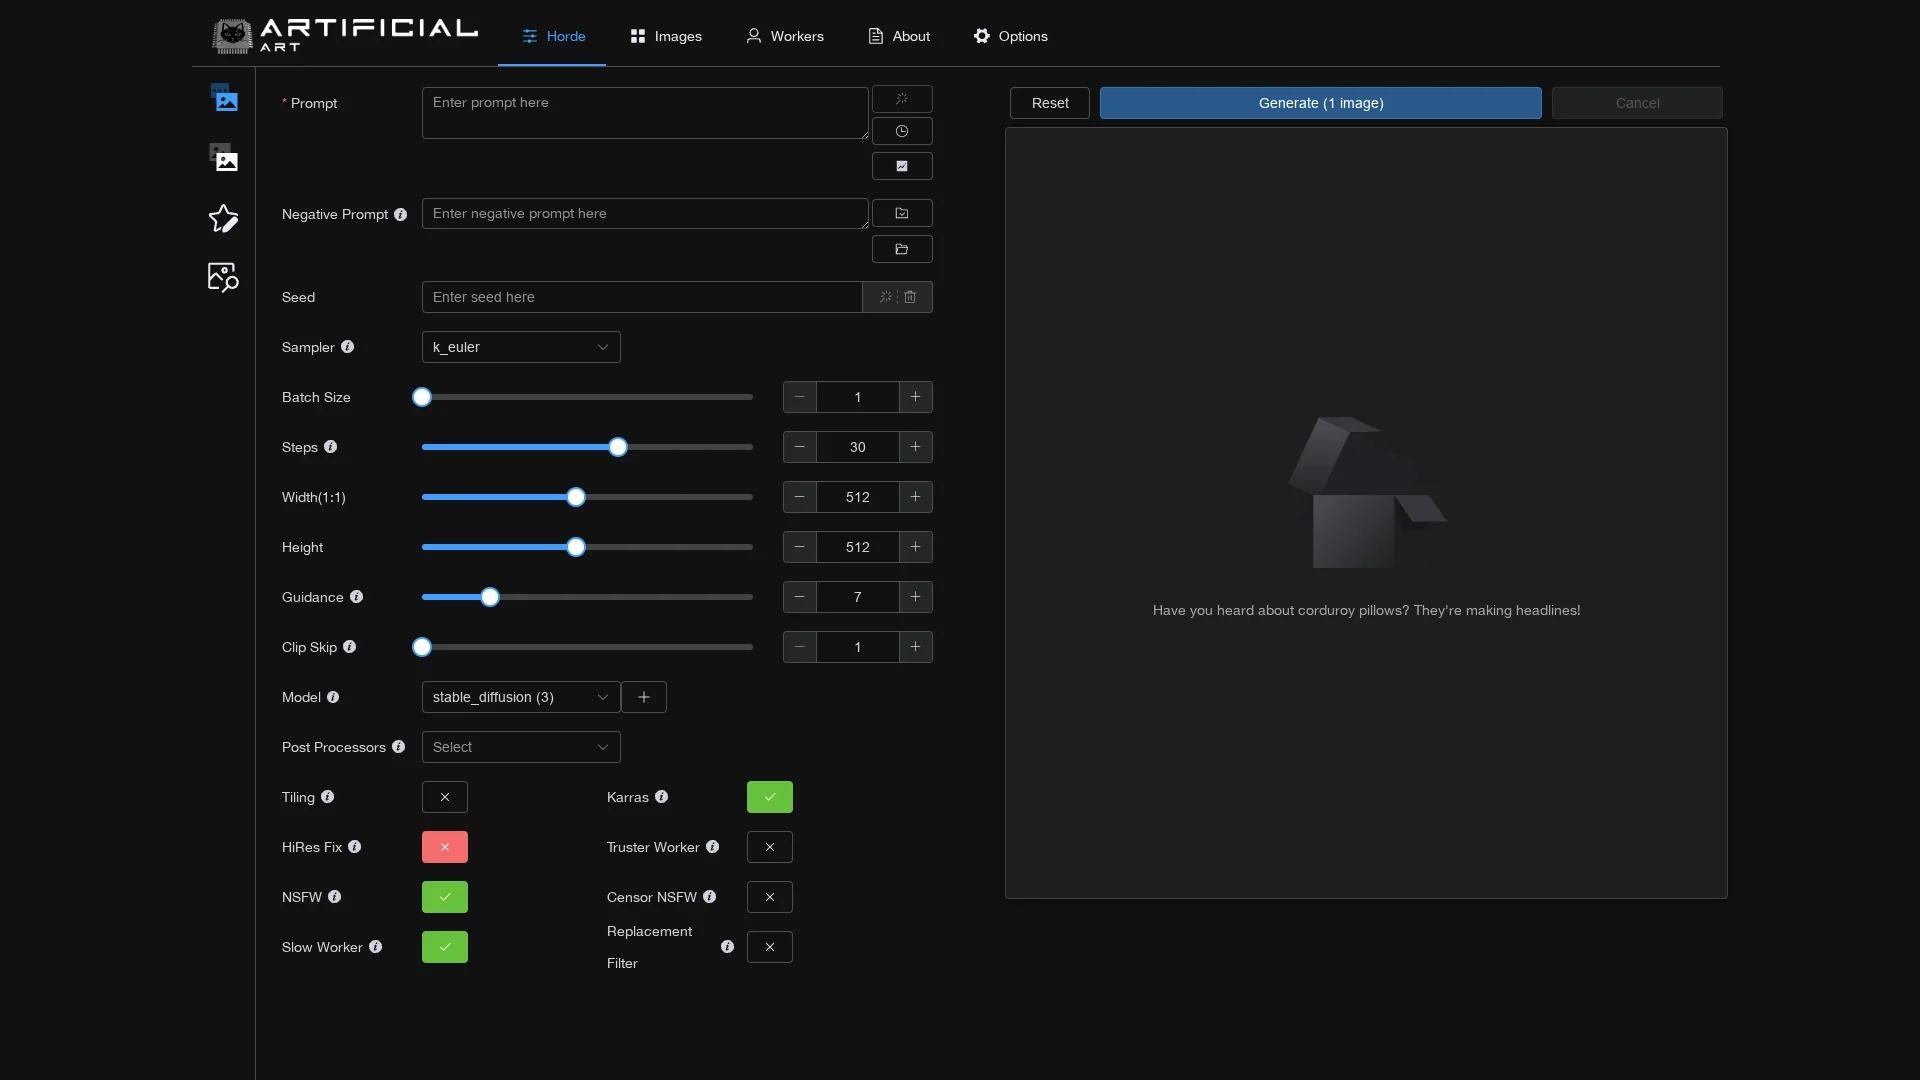Click the Steps value field showing 30
This screenshot has height=1080, width=1920.
858,447
